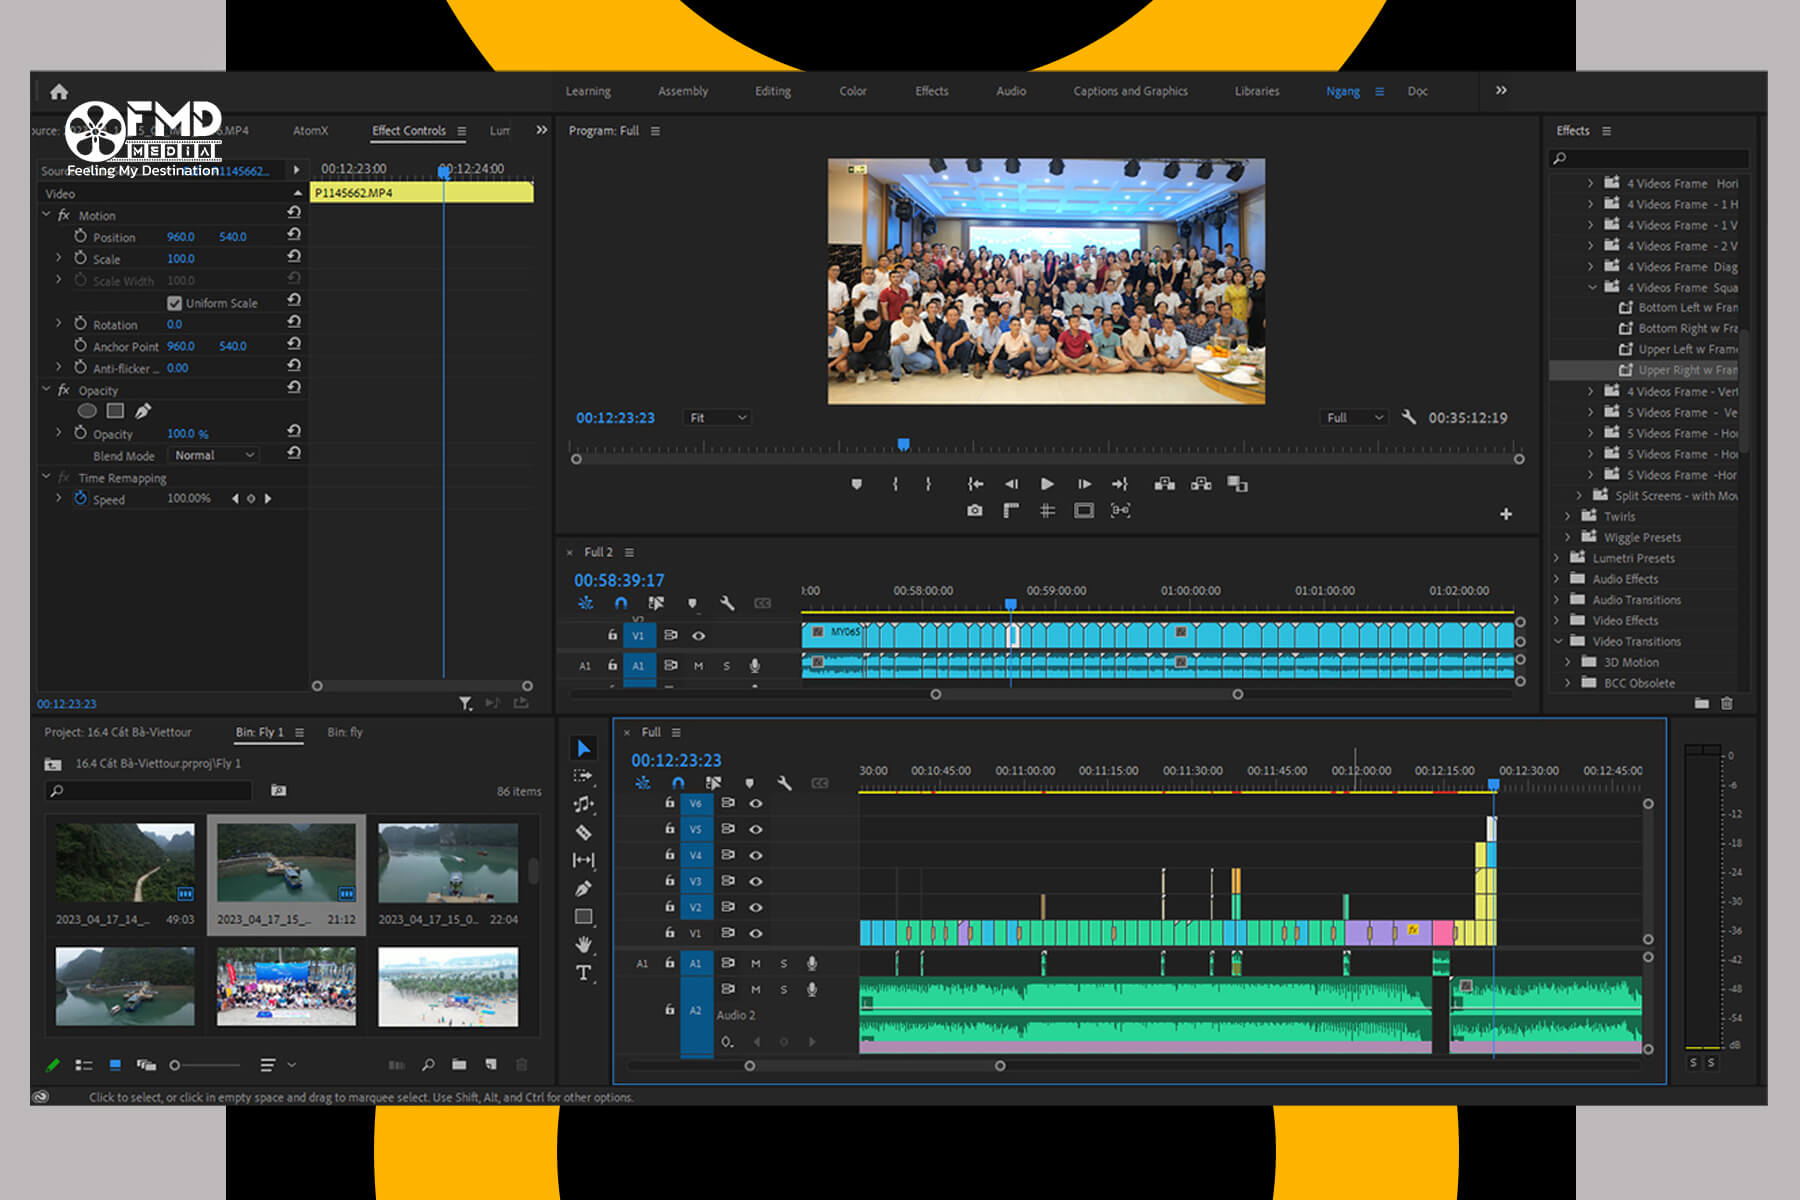Enable the Uniform Scale checkbox

coord(175,302)
